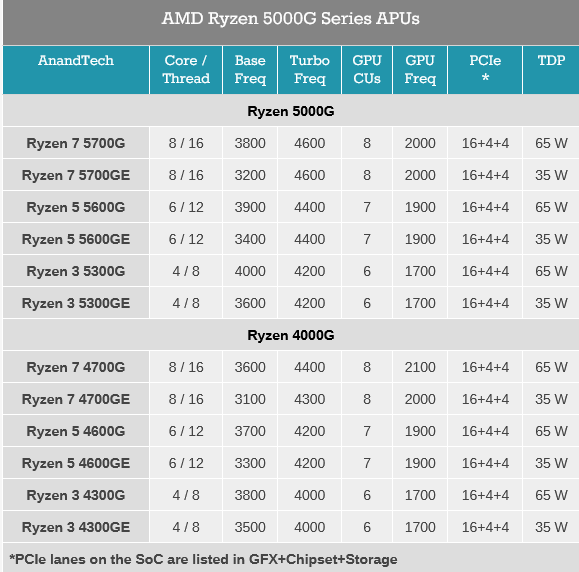Click base frequency 3600 for Ryzen 3 5300GE
The image size is (579, 572).
click(x=250, y=303)
